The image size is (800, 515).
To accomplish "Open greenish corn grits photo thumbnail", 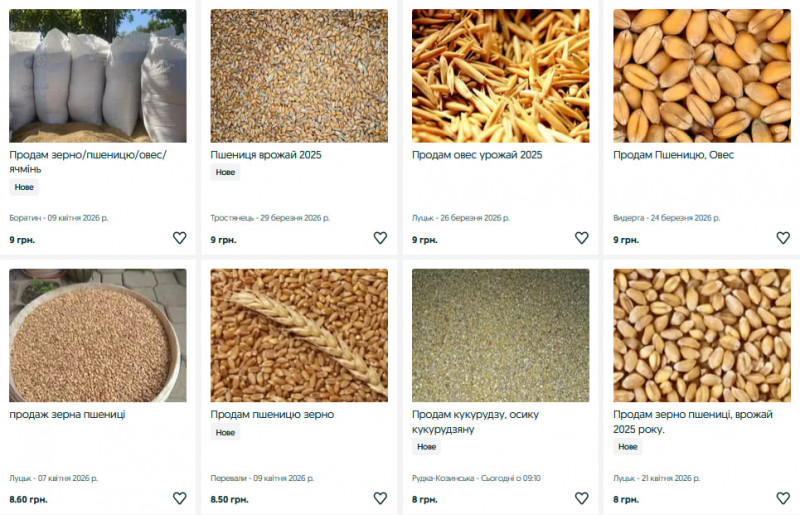I will [x=501, y=335].
